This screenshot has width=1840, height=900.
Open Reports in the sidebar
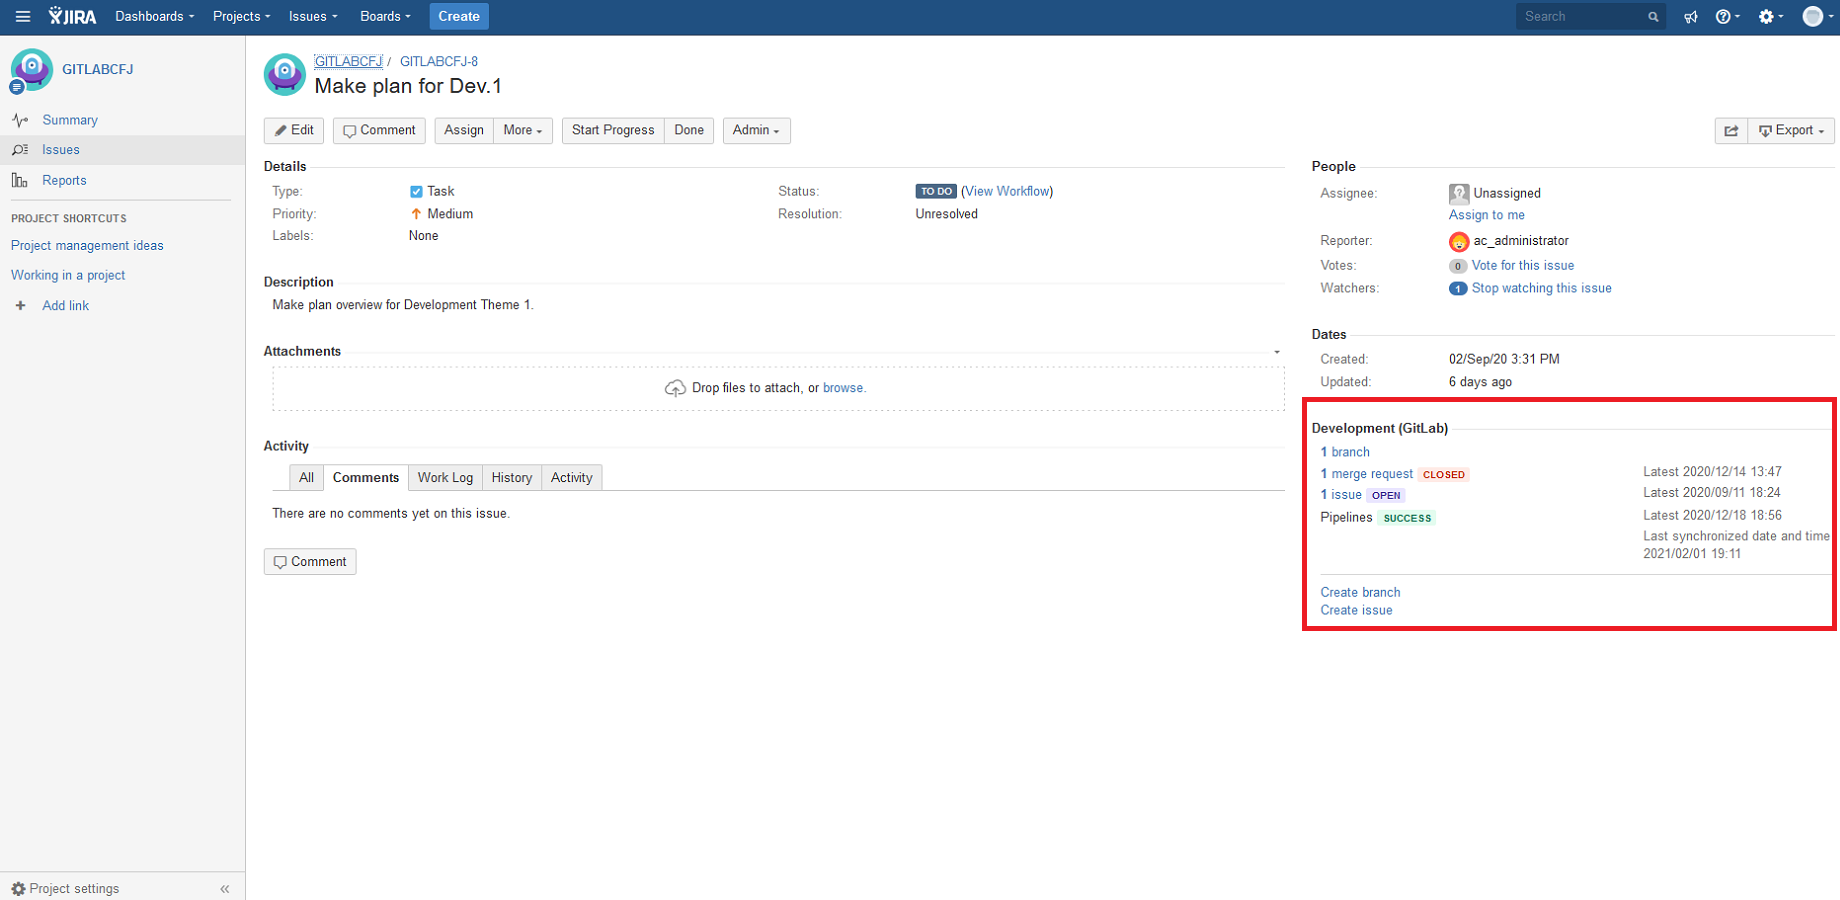64,180
